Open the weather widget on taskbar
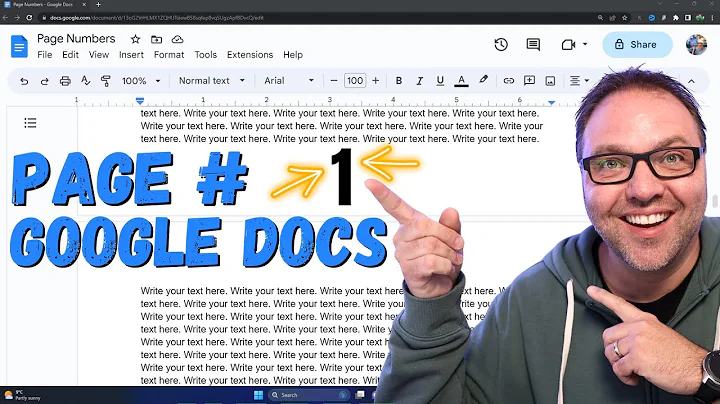Image resolution: width=720 pixels, height=404 pixels. click(22, 395)
